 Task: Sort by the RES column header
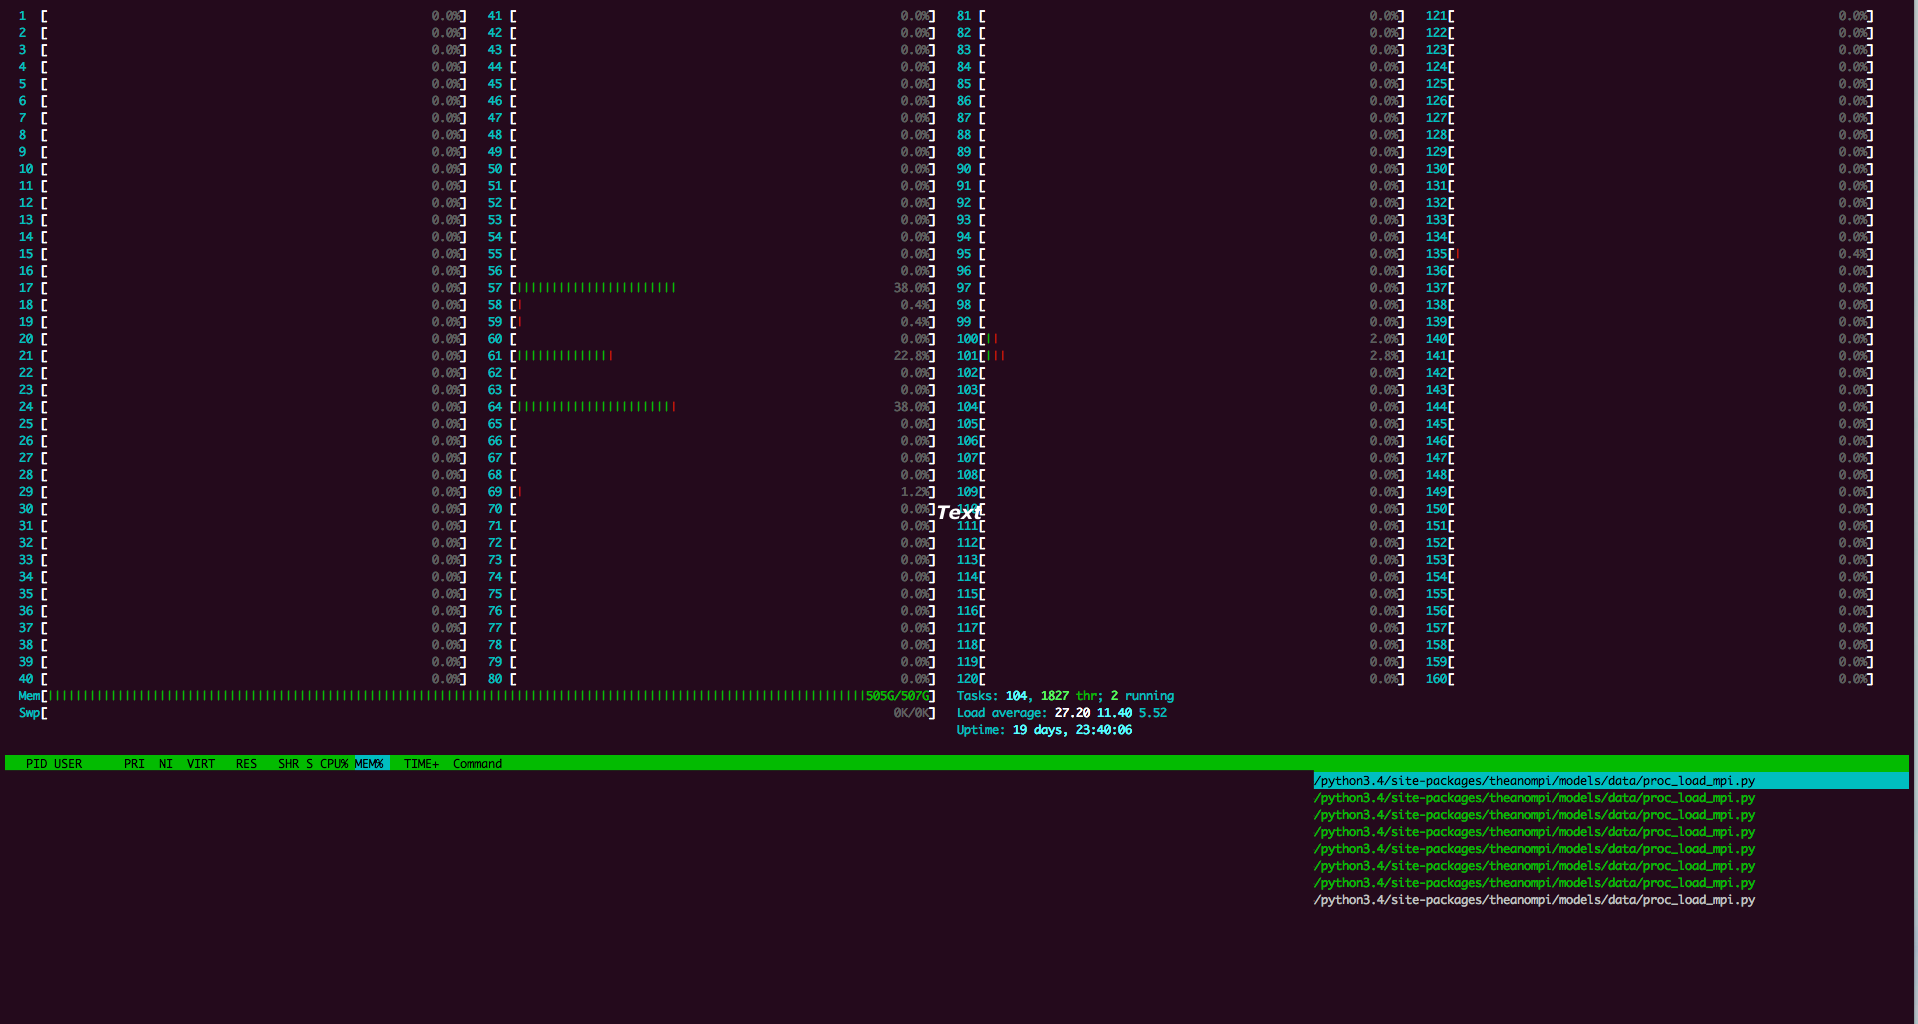(x=246, y=763)
